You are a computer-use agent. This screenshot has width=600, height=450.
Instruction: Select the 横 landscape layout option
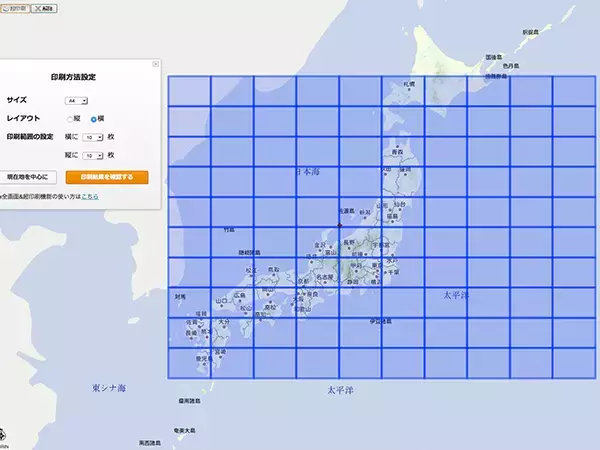point(93,118)
